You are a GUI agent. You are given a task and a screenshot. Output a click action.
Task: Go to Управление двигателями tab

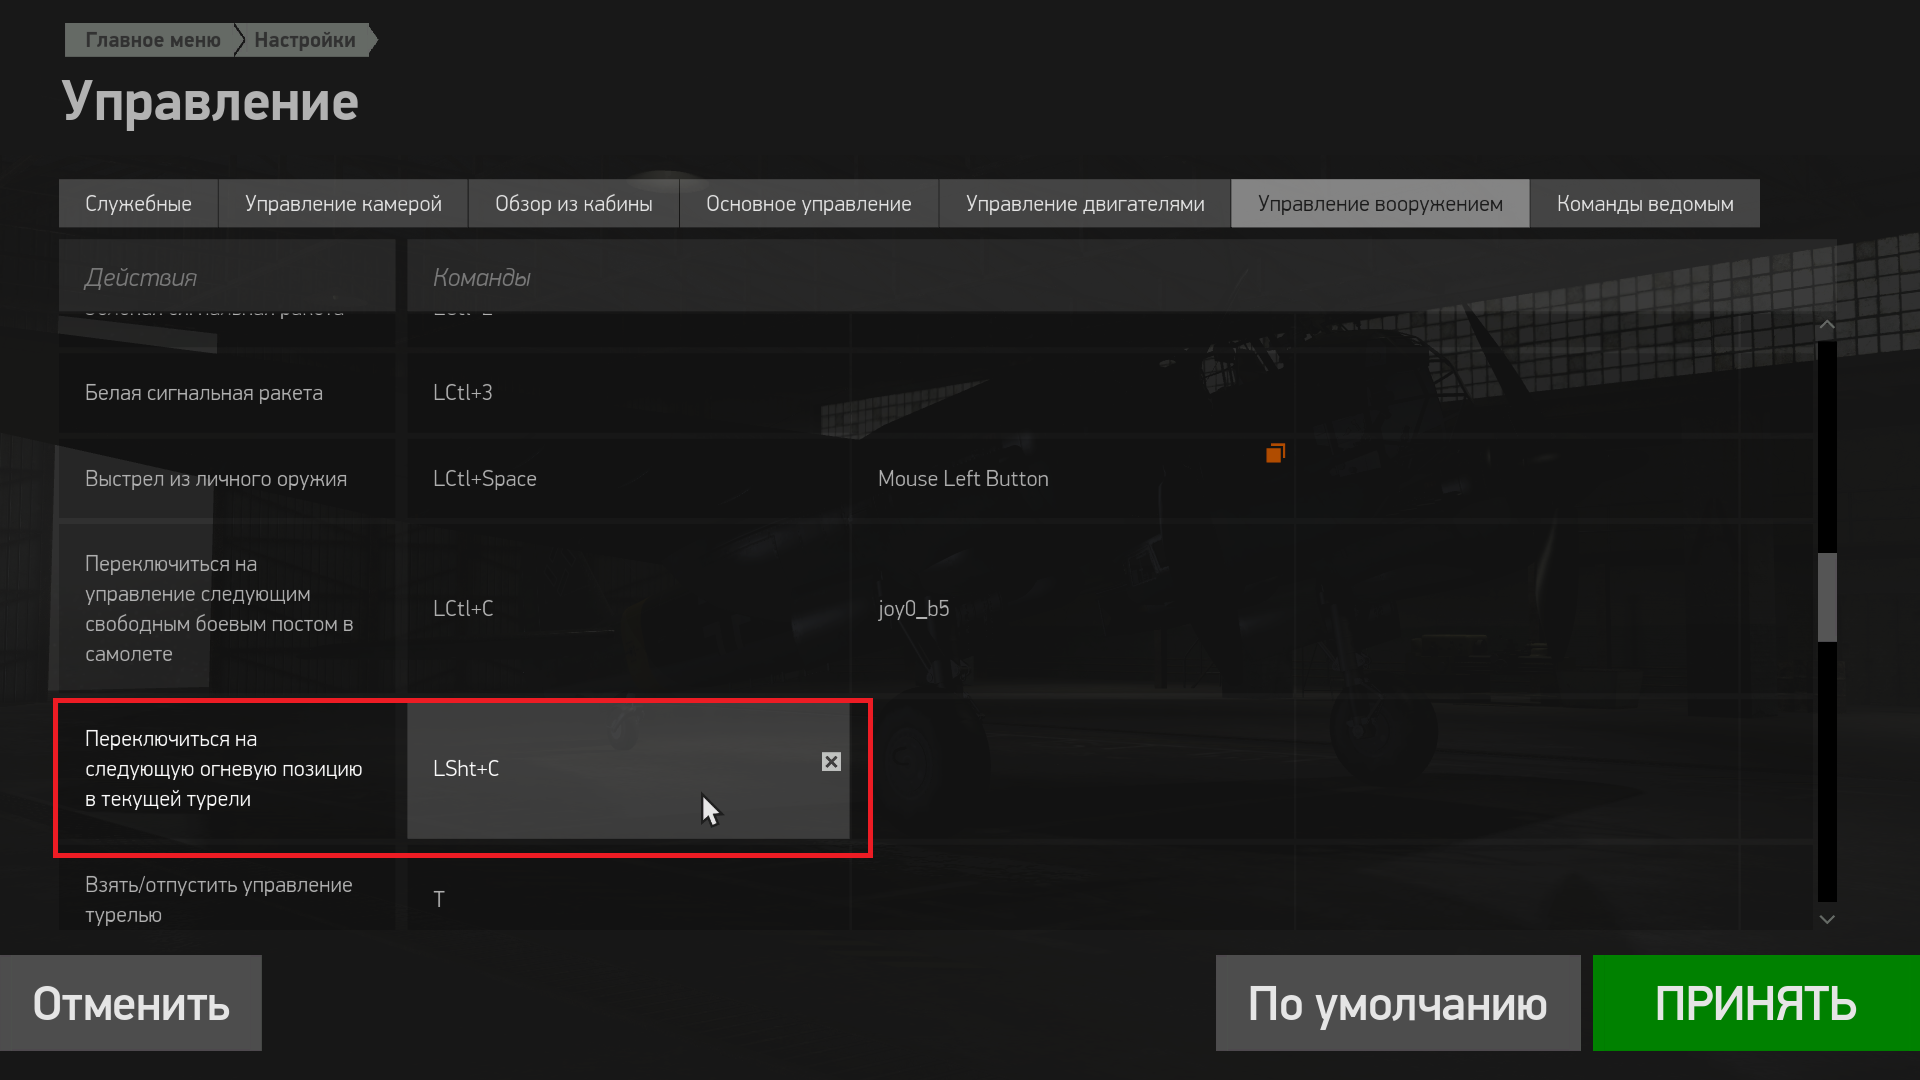click(1085, 204)
